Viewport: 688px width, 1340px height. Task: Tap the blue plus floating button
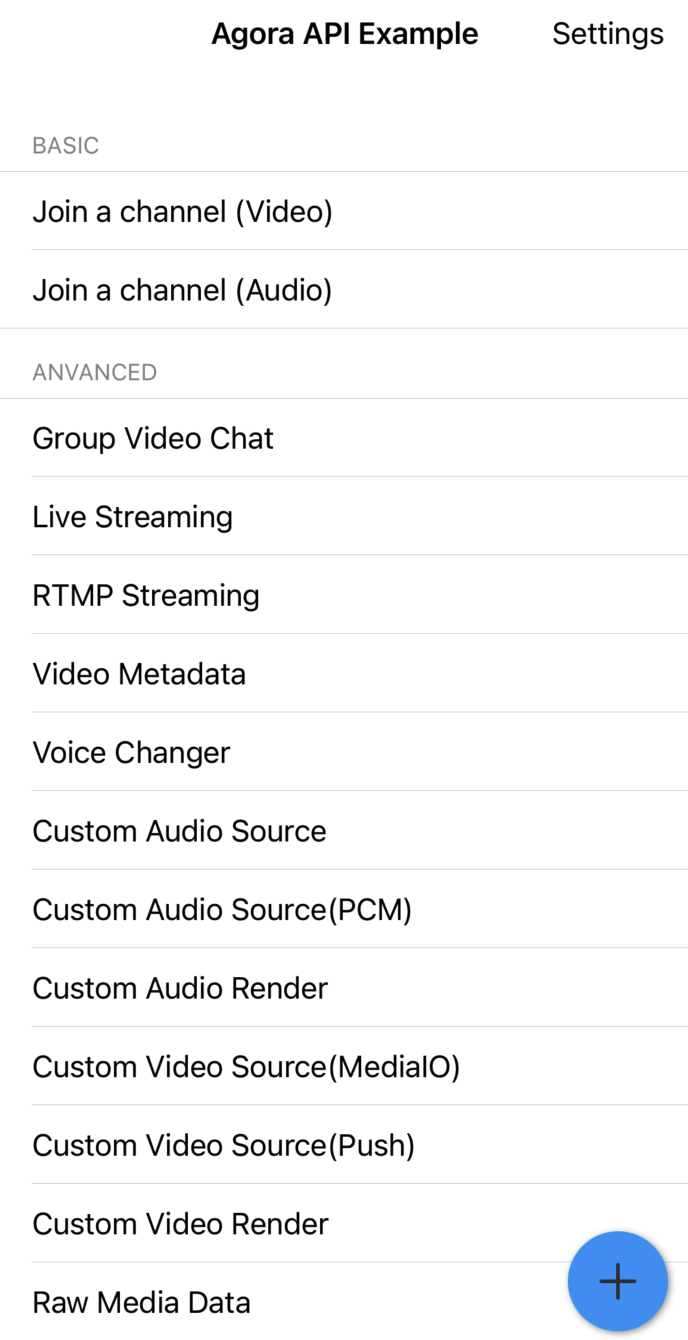pos(617,1281)
